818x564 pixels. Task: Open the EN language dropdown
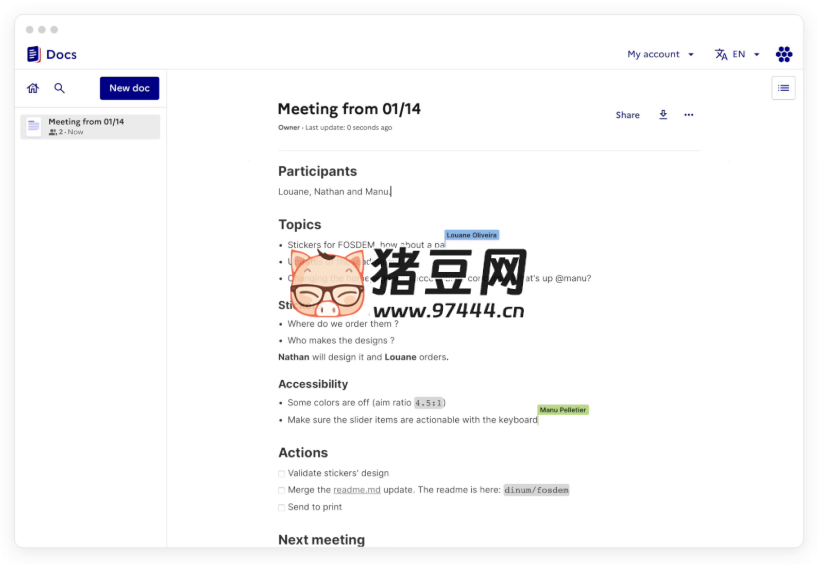point(746,54)
